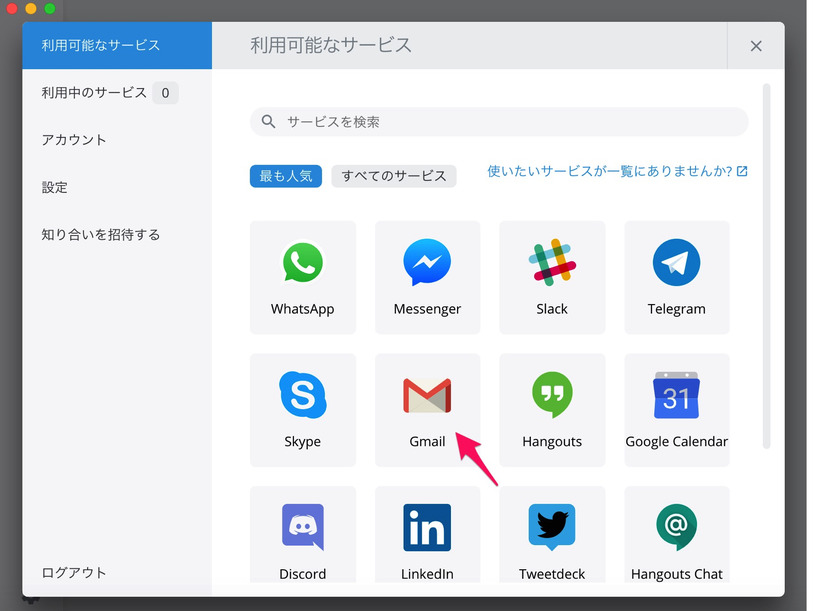Focus the サービスを検索 search field

499,122
